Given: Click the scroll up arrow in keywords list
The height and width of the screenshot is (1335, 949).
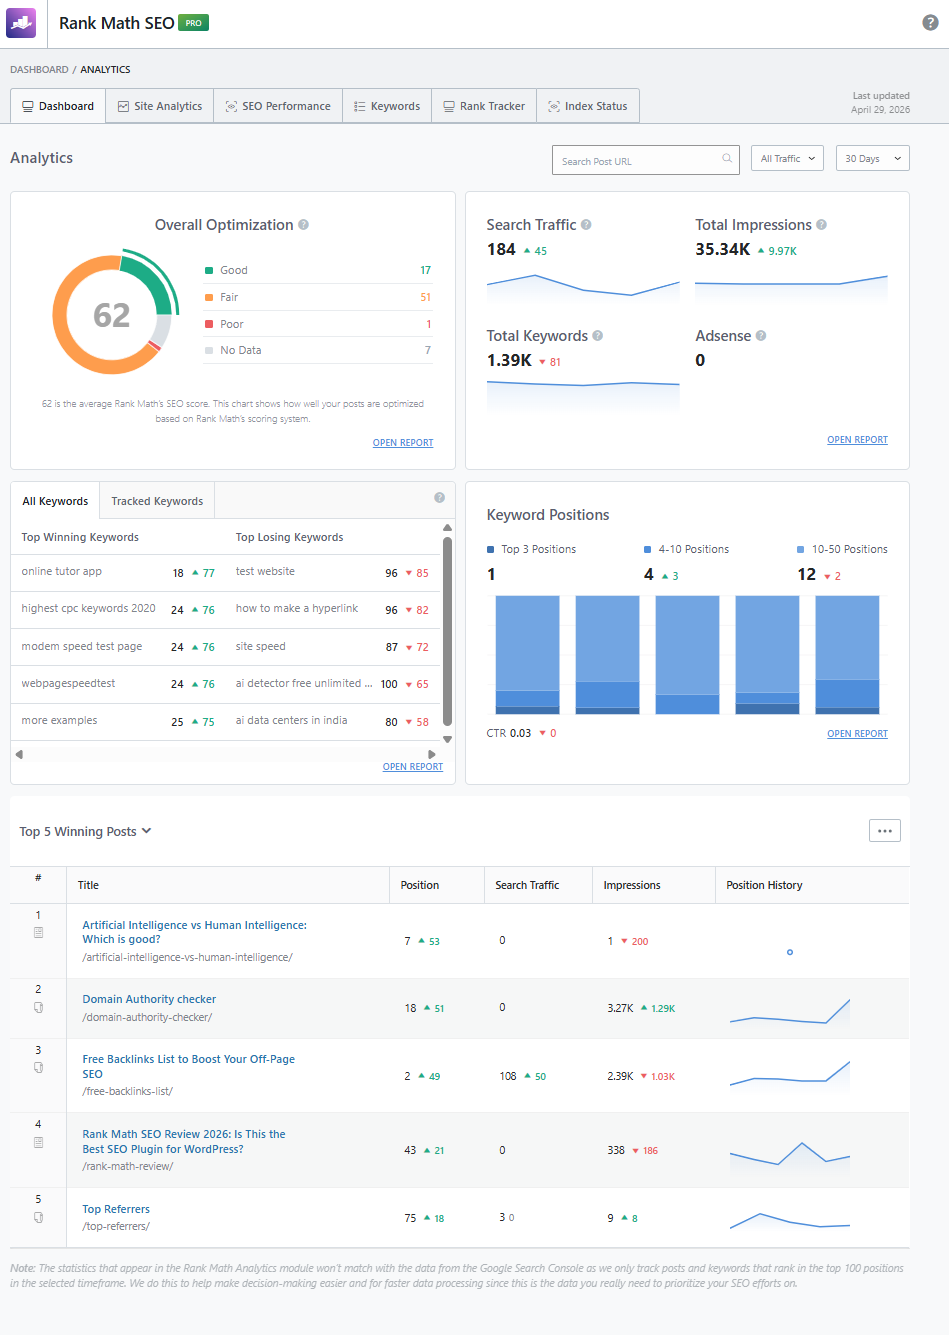Looking at the screenshot, I should coord(447,527).
